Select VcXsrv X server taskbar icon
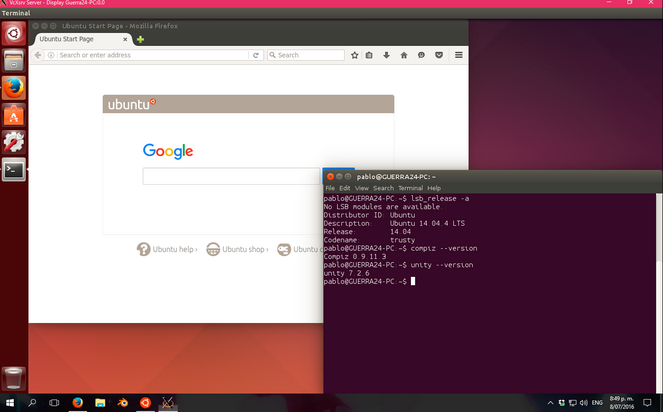The width and height of the screenshot is (663, 413). (x=168, y=403)
